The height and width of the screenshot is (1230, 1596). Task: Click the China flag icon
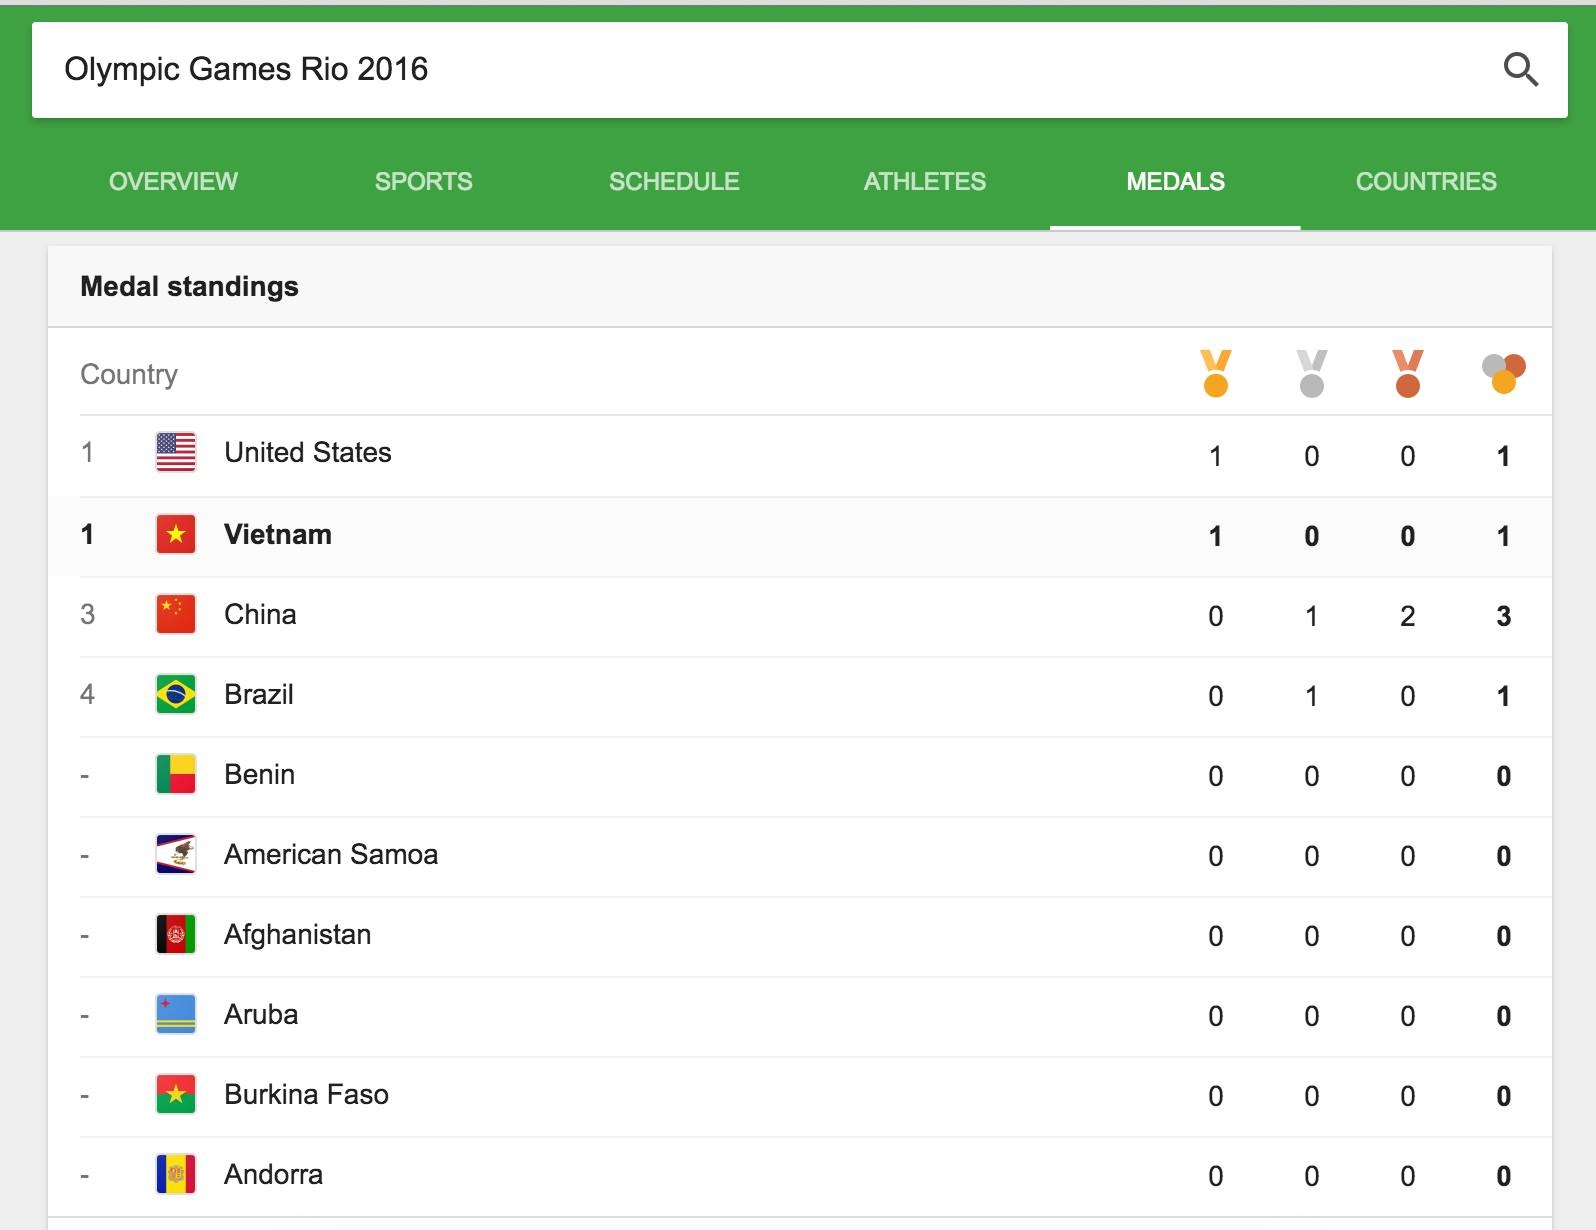(175, 614)
